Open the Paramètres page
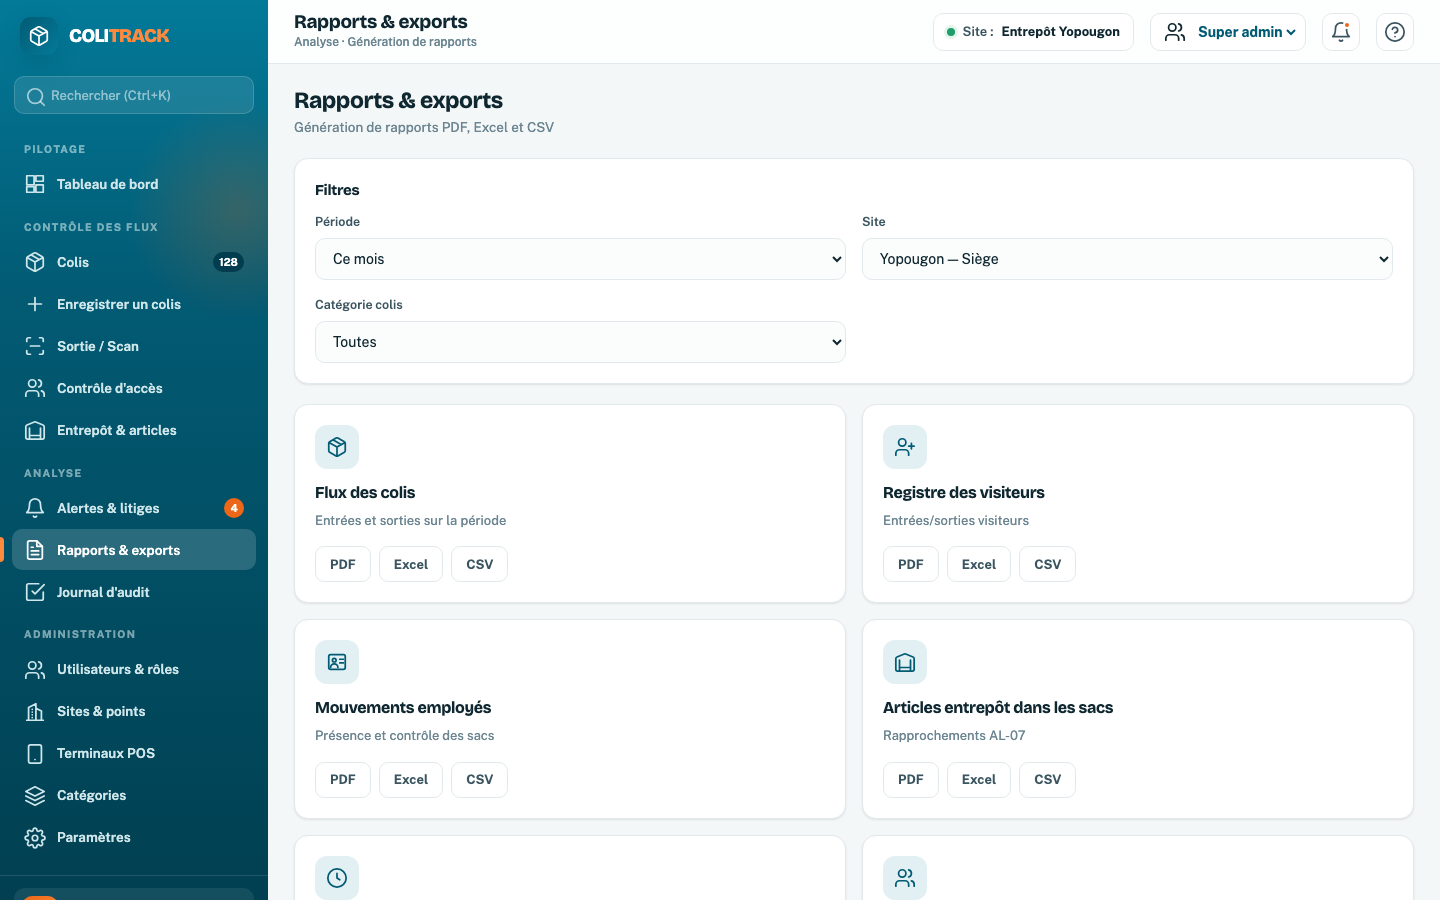The width and height of the screenshot is (1440, 900). (134, 837)
